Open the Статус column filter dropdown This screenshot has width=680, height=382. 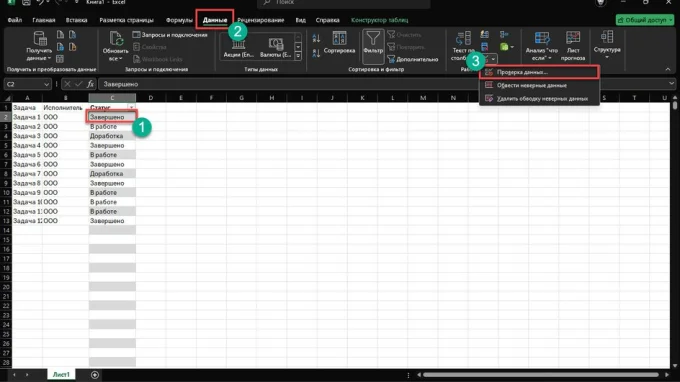tap(131, 108)
